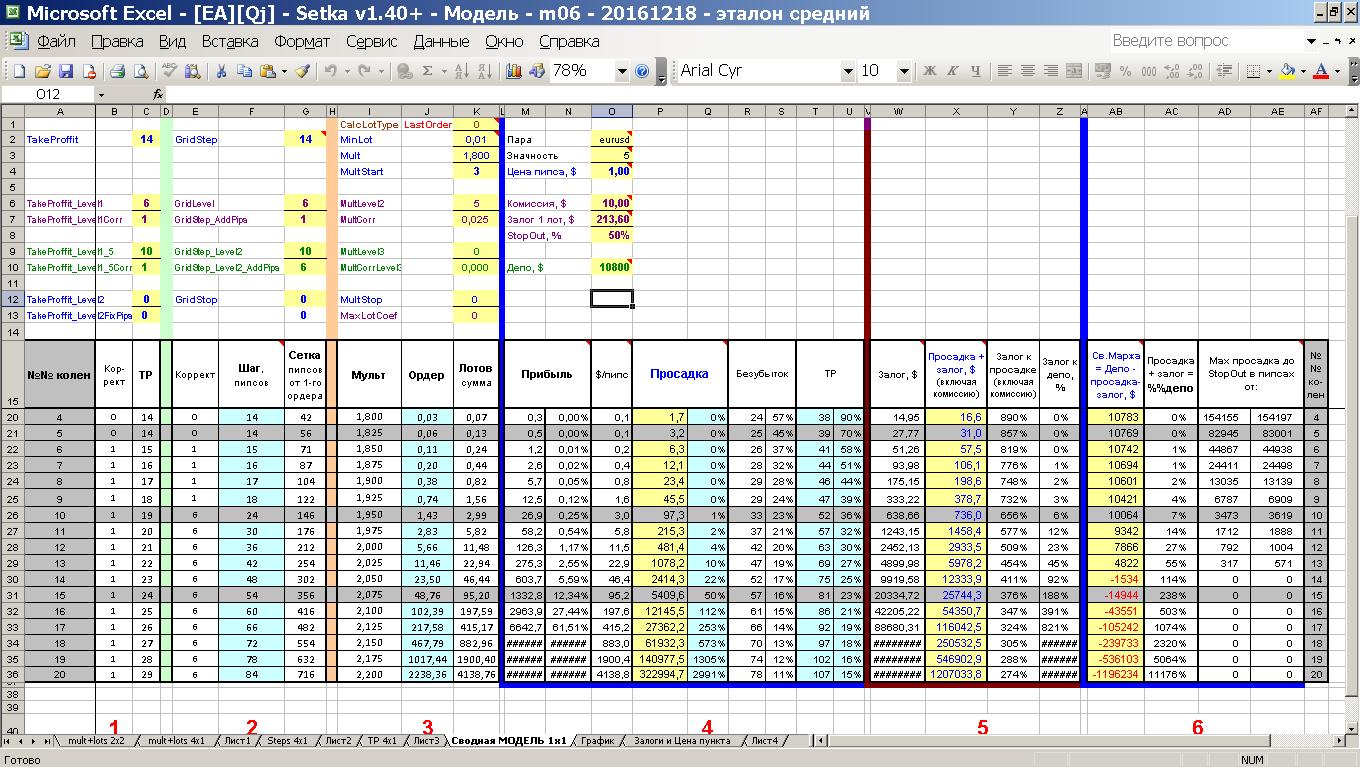Open the 78% zoom dropdown
The height and width of the screenshot is (768, 1360).
621,71
